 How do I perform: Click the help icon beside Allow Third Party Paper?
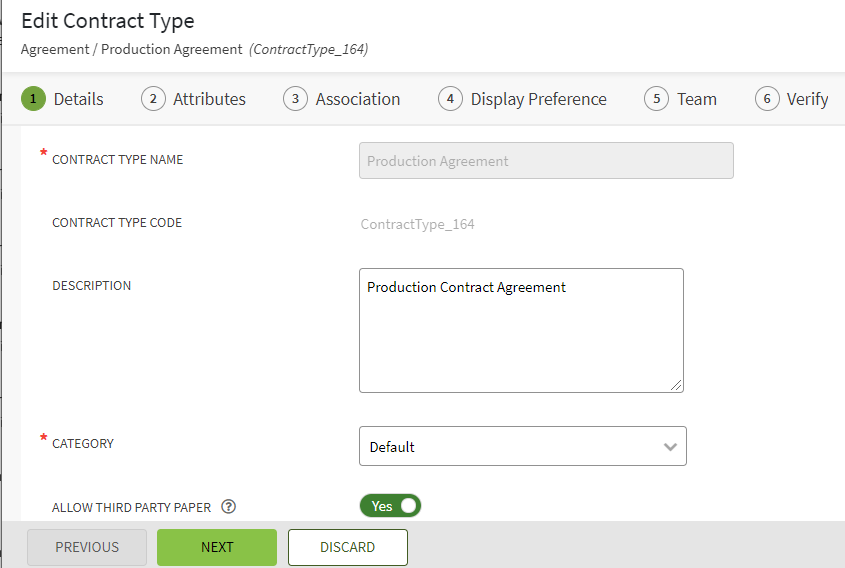pos(228,507)
